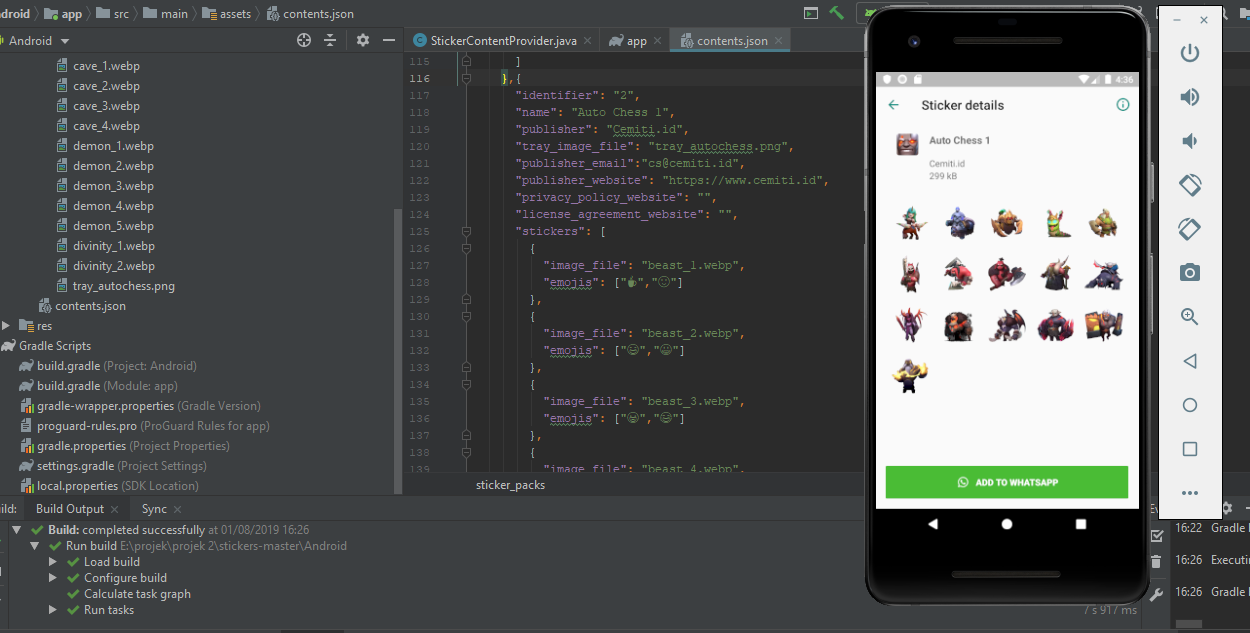This screenshot has width=1250, height=633.
Task: Expand the Run tasks node
Action: [x=53, y=610]
